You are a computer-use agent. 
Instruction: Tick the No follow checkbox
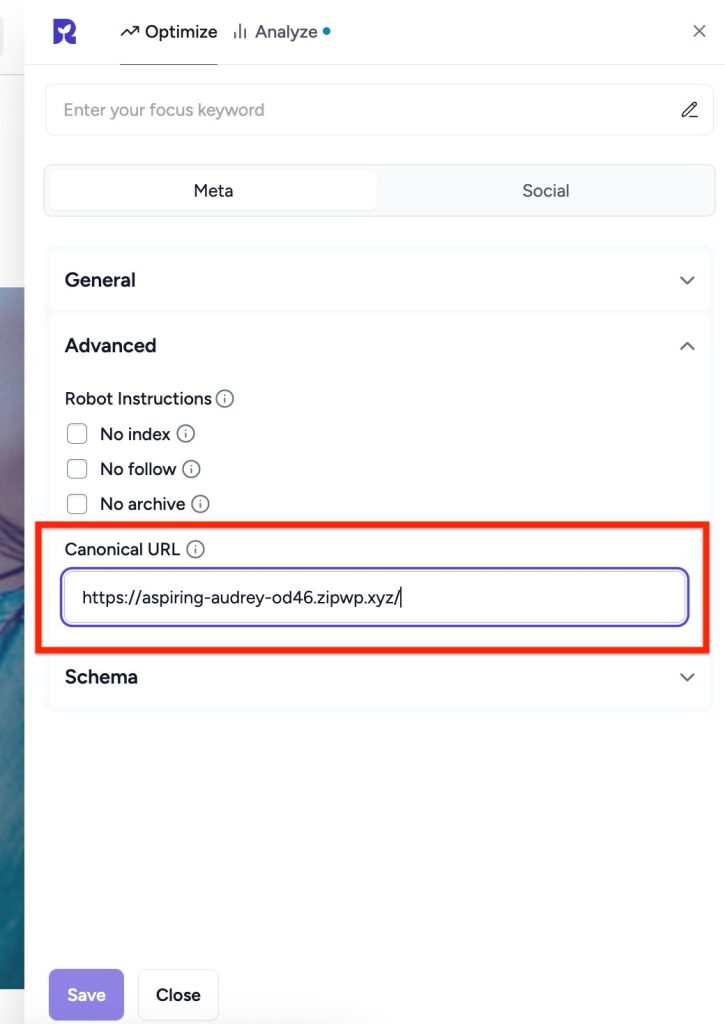coord(77,469)
